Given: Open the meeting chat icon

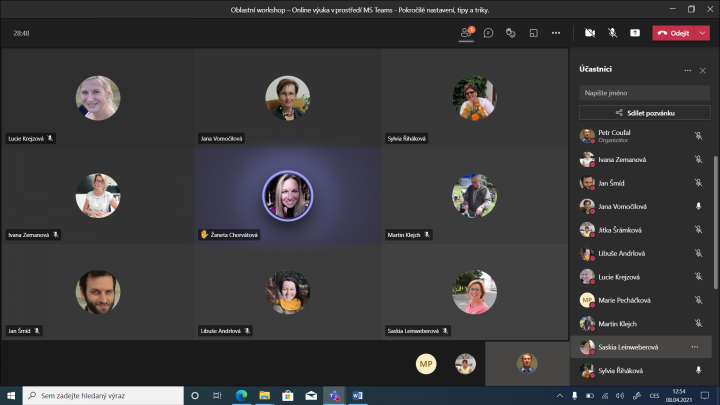Looking at the screenshot, I should click(x=488, y=33).
